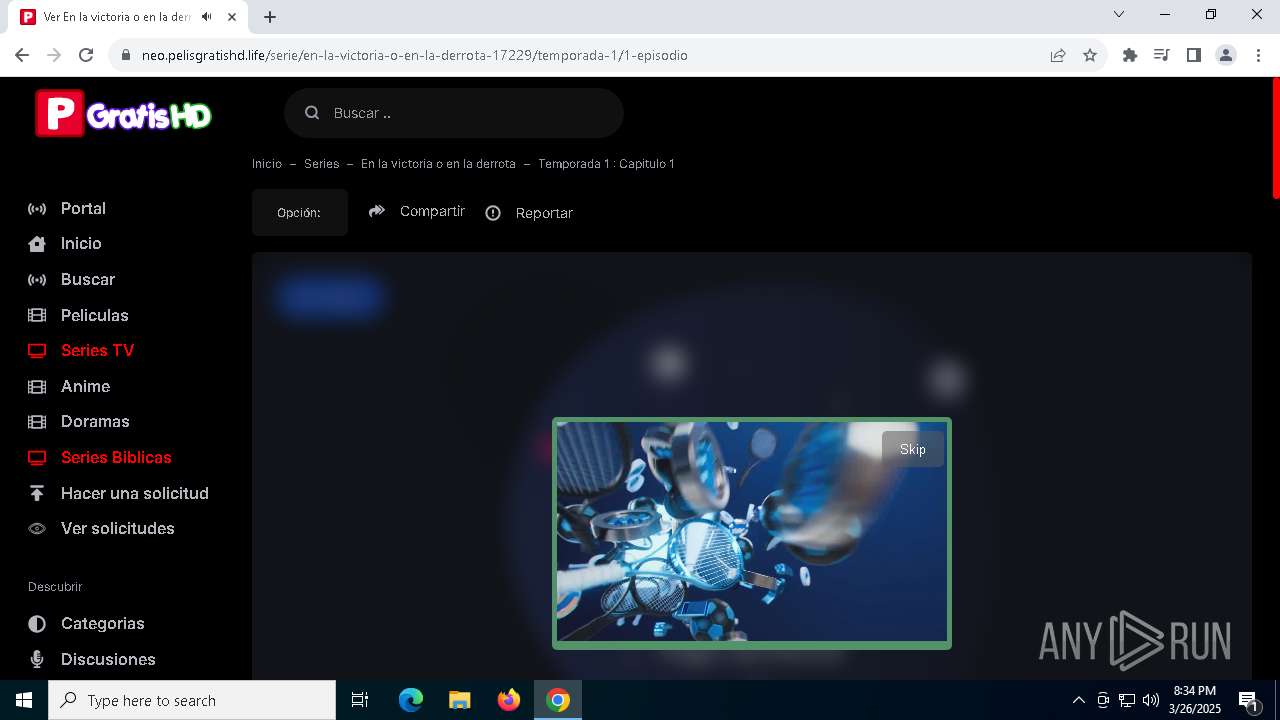Image resolution: width=1280 pixels, height=720 pixels.
Task: Click the Compartir share button
Action: pos(417,211)
